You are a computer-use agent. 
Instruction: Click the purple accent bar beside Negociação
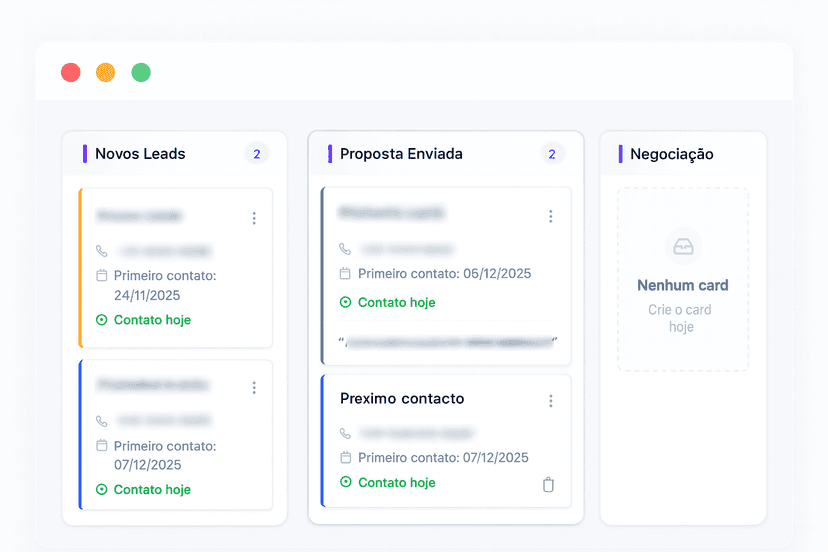coord(621,154)
